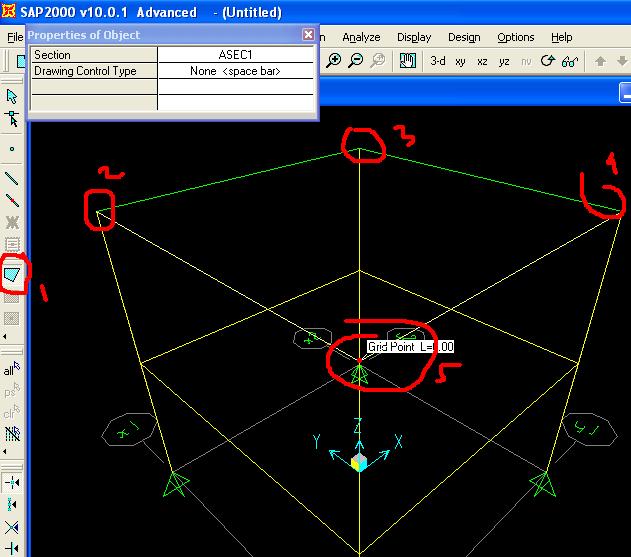Open the Display menu

tap(414, 37)
